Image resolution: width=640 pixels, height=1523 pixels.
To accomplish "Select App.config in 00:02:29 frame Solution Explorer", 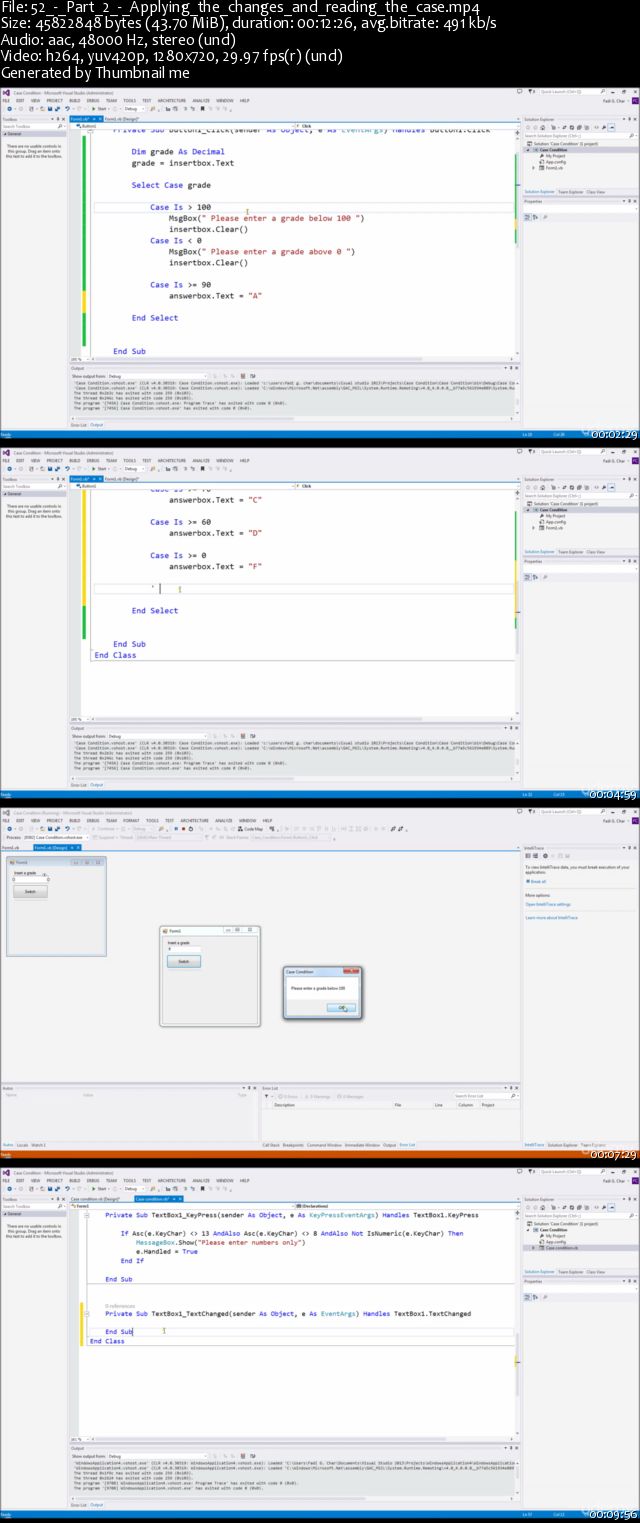I will 555,161.
